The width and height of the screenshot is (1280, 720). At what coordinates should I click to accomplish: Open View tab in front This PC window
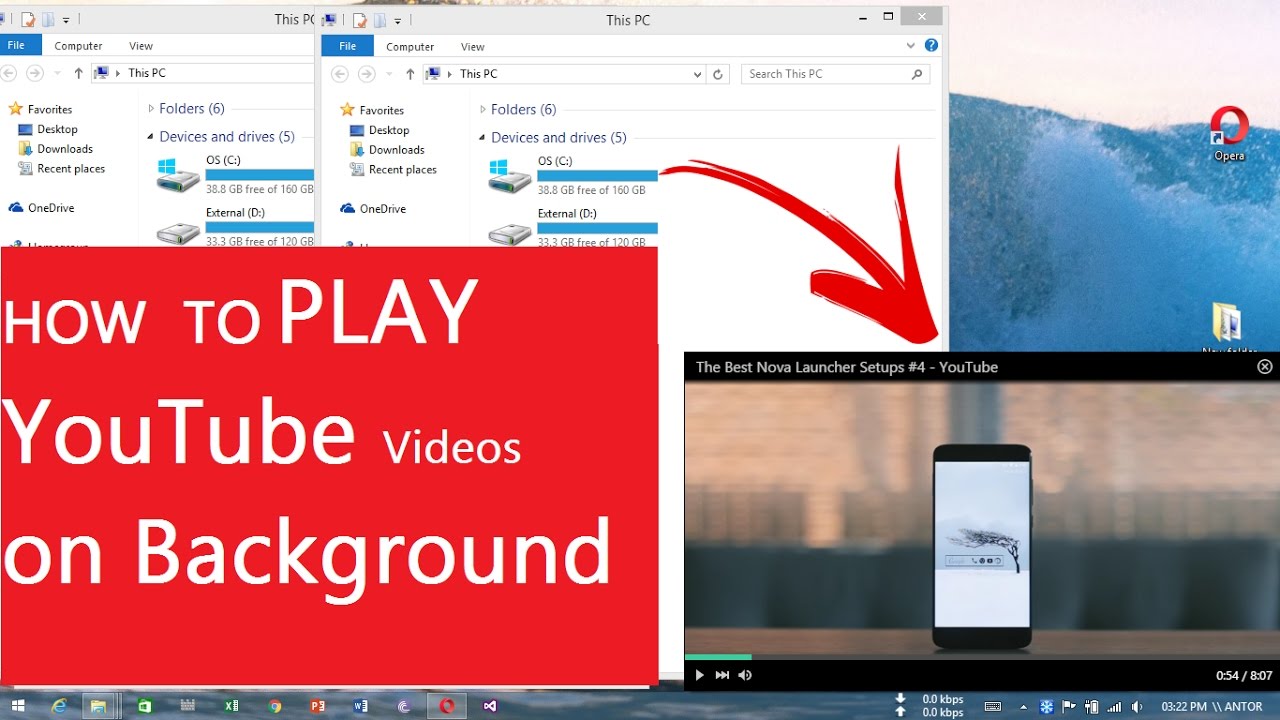(473, 46)
